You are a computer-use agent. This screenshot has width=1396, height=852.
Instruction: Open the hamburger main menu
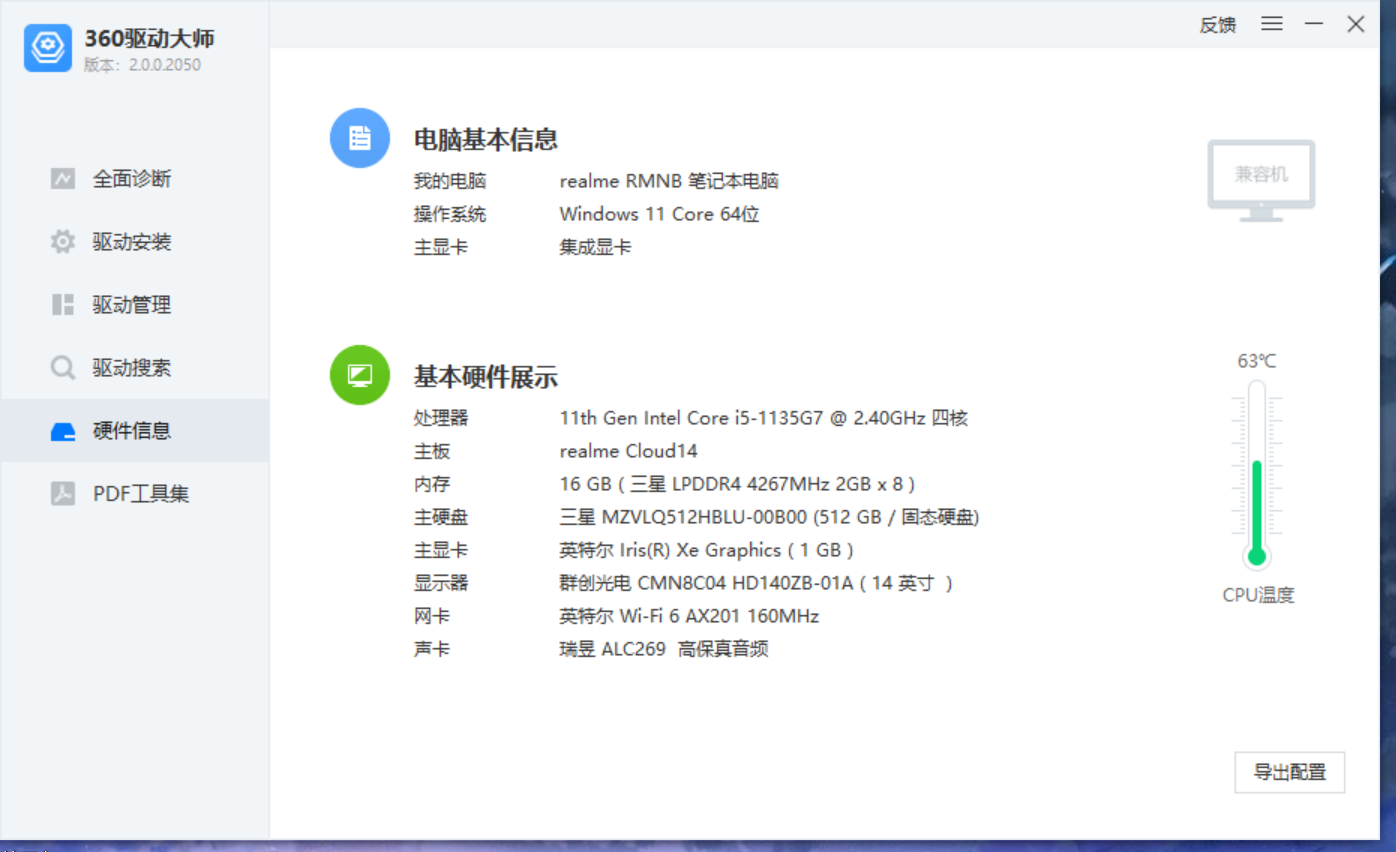[x=1272, y=24]
